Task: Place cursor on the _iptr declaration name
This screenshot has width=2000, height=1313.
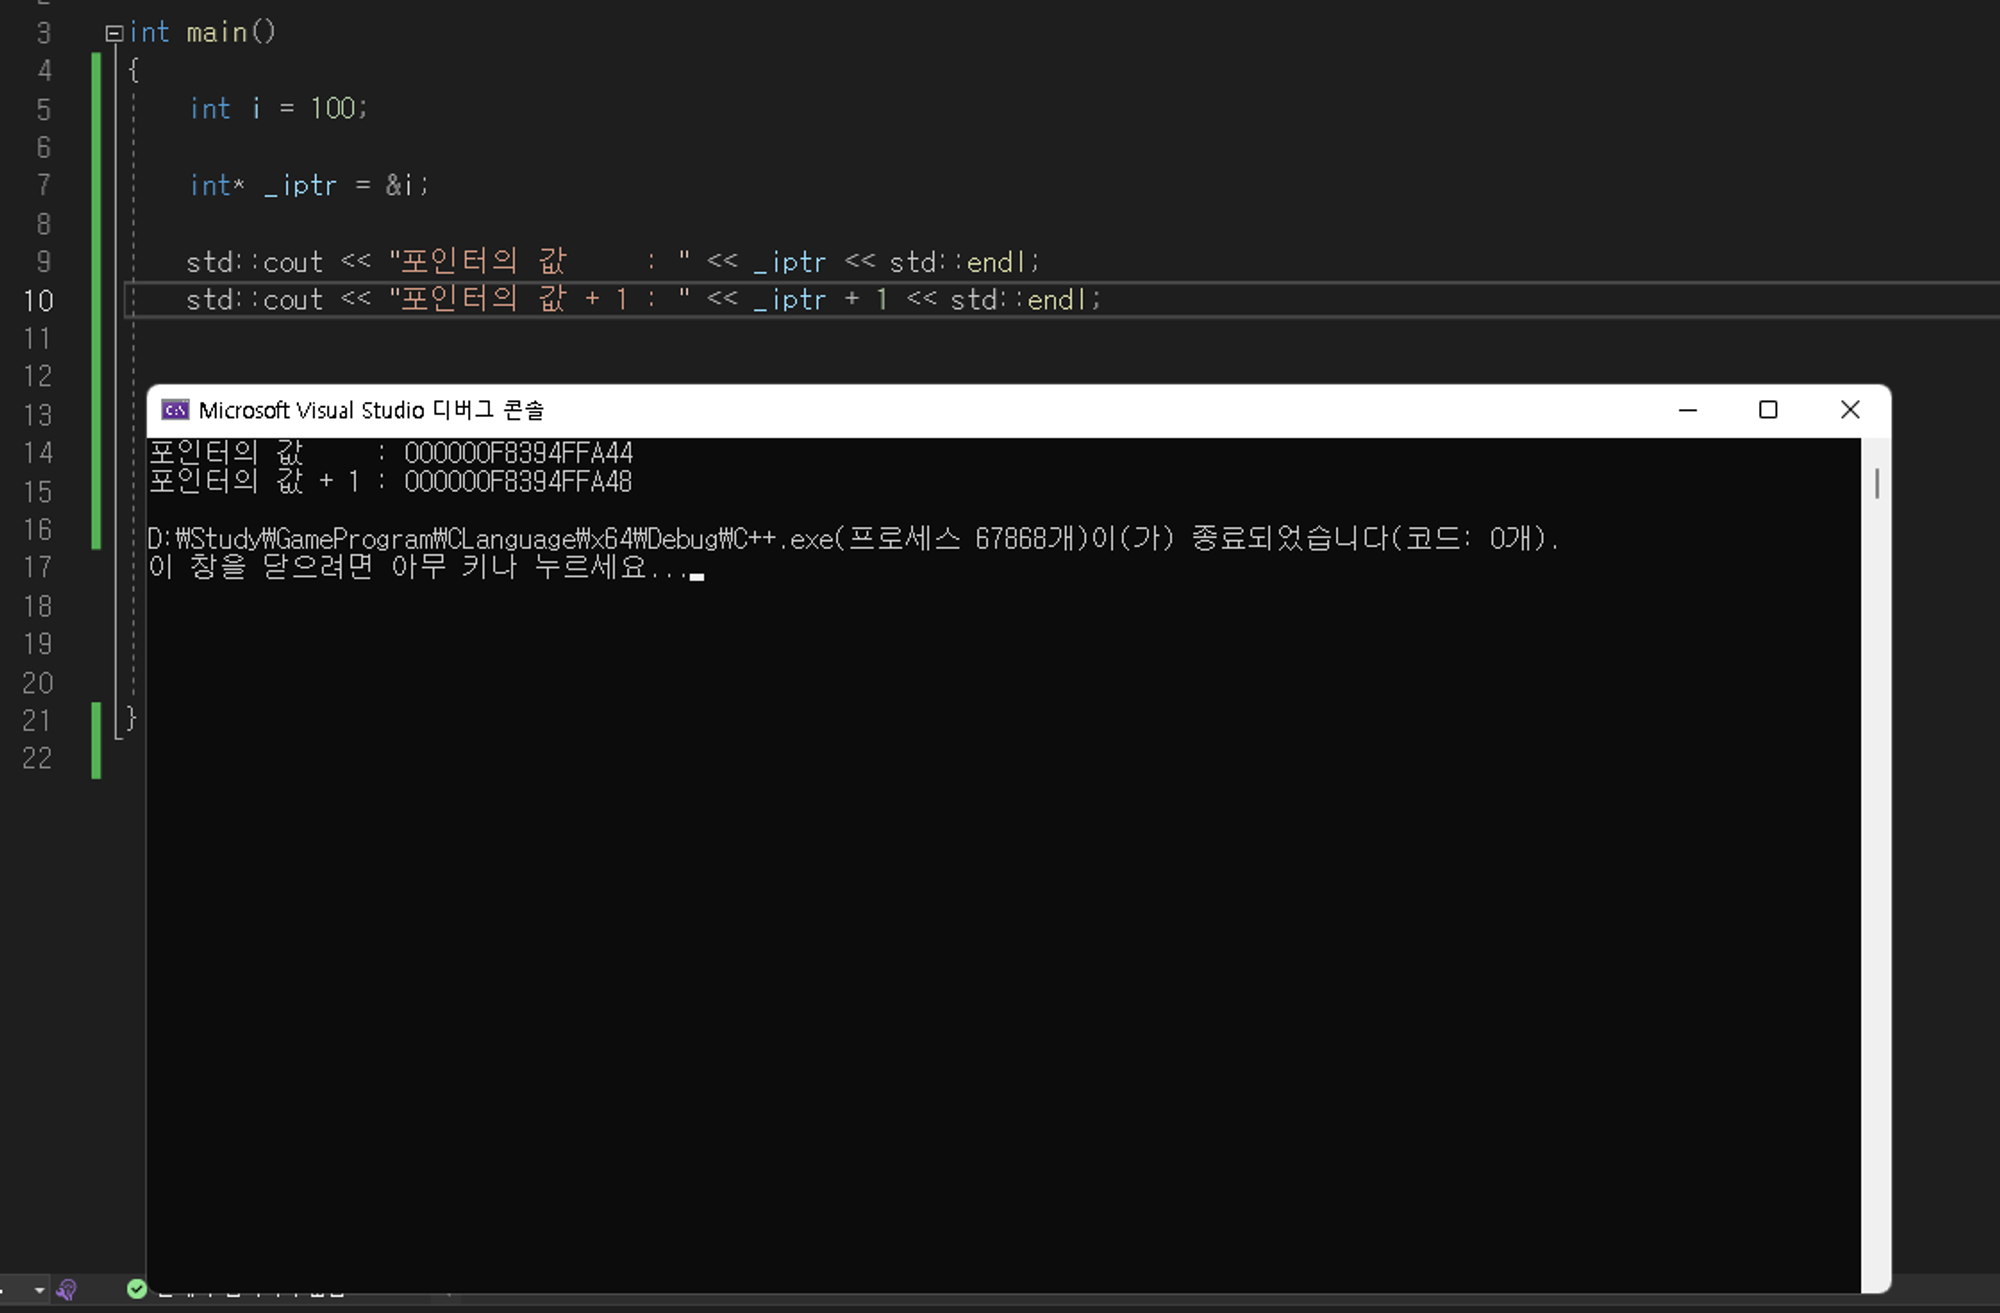Action: click(300, 186)
